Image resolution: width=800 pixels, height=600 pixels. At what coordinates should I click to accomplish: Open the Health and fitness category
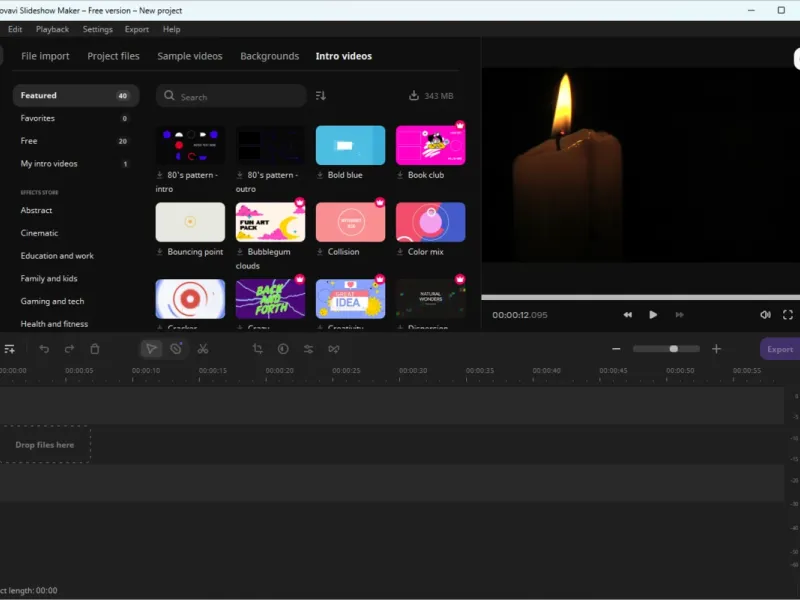point(54,324)
